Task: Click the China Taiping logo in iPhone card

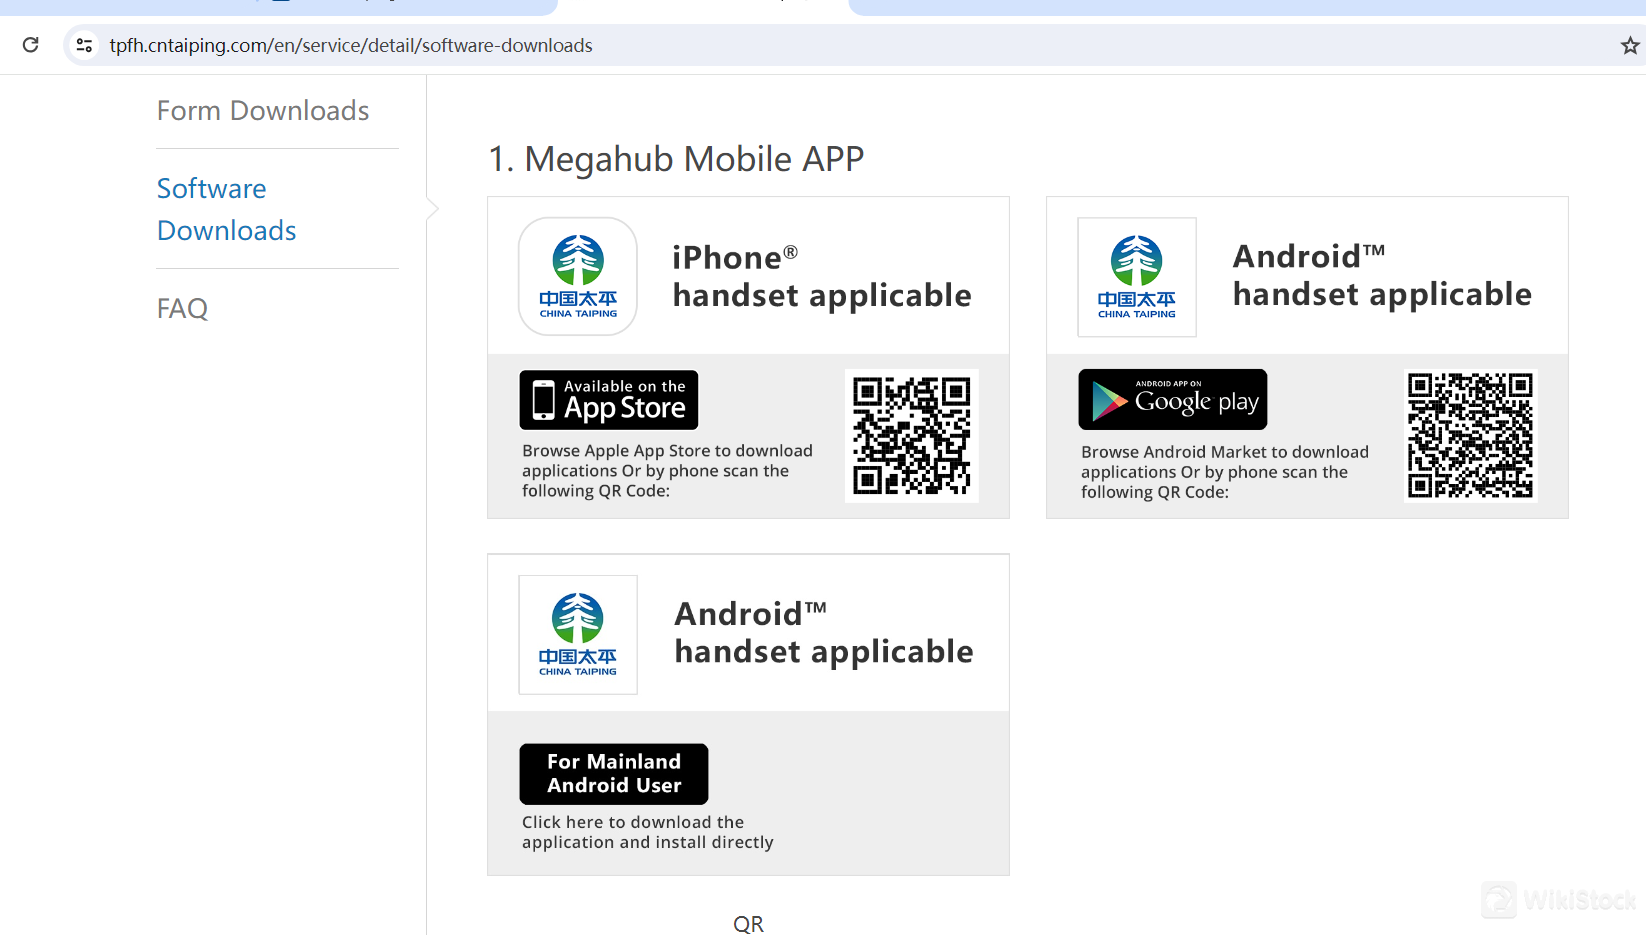Action: [578, 276]
